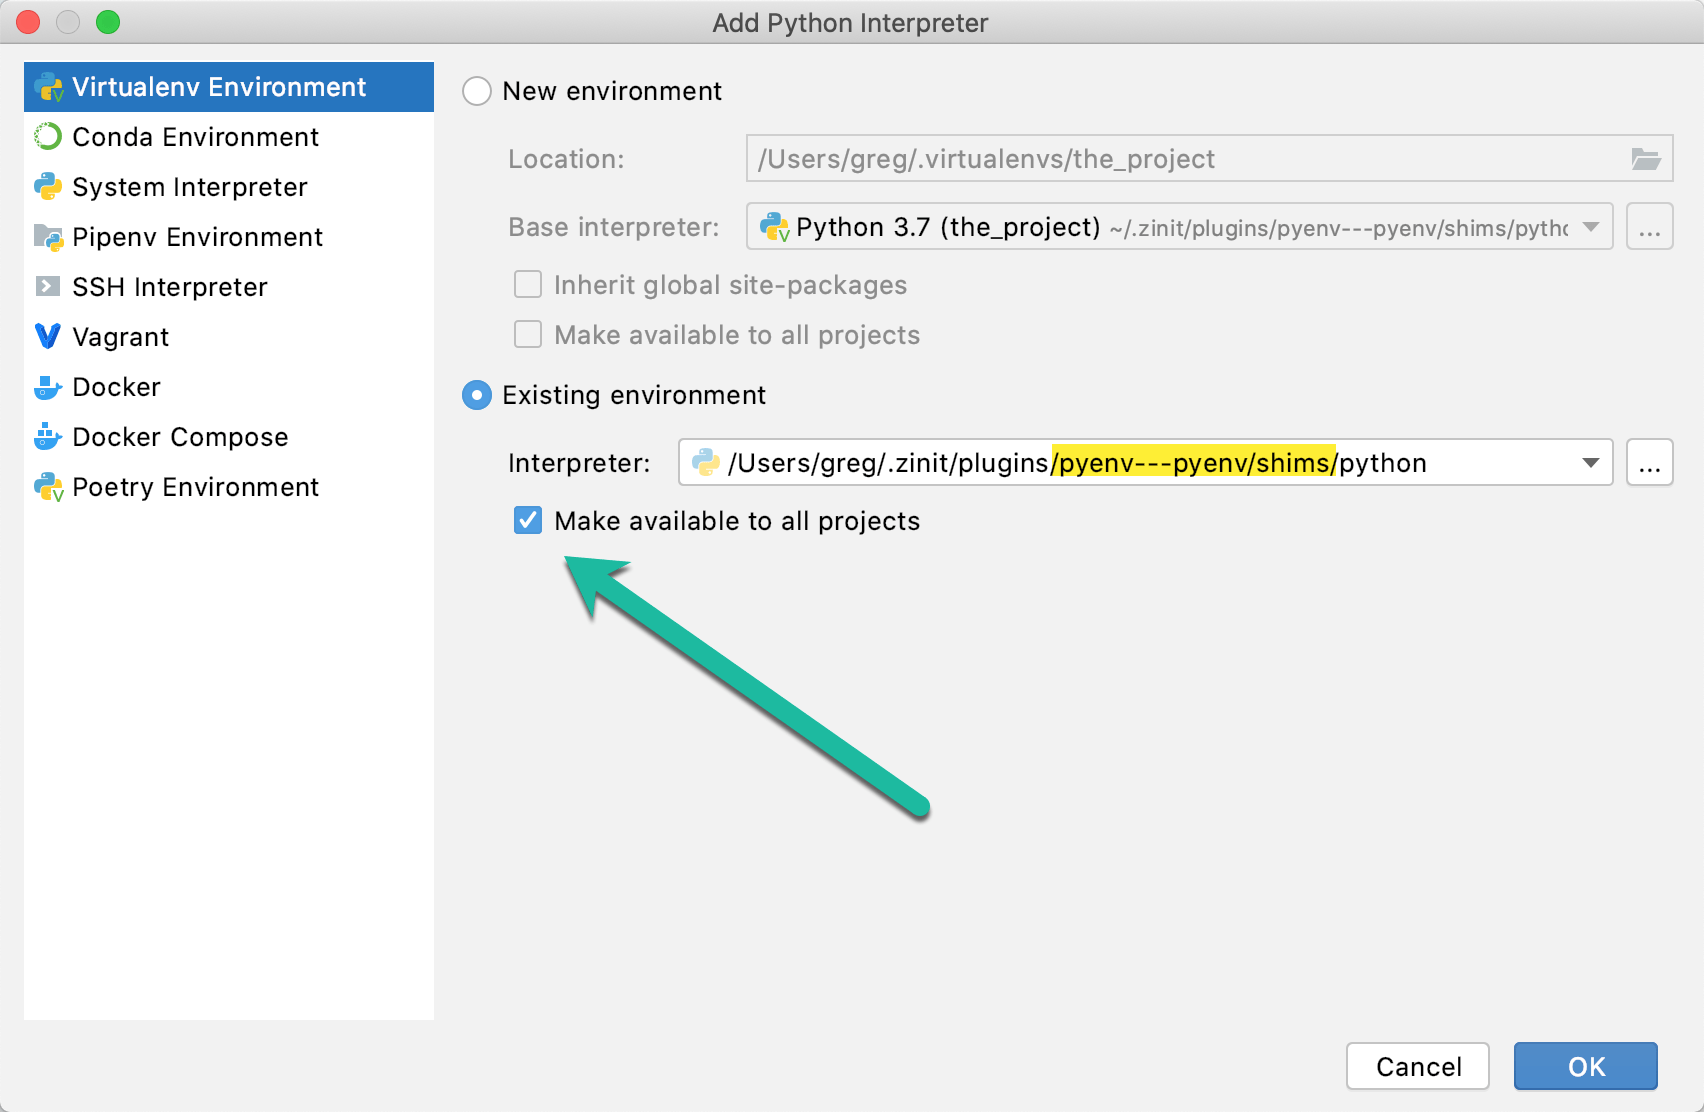Screen dimensions: 1704x1112
Task: Browse for existing interpreter with ellipsis button
Action: click(1649, 463)
